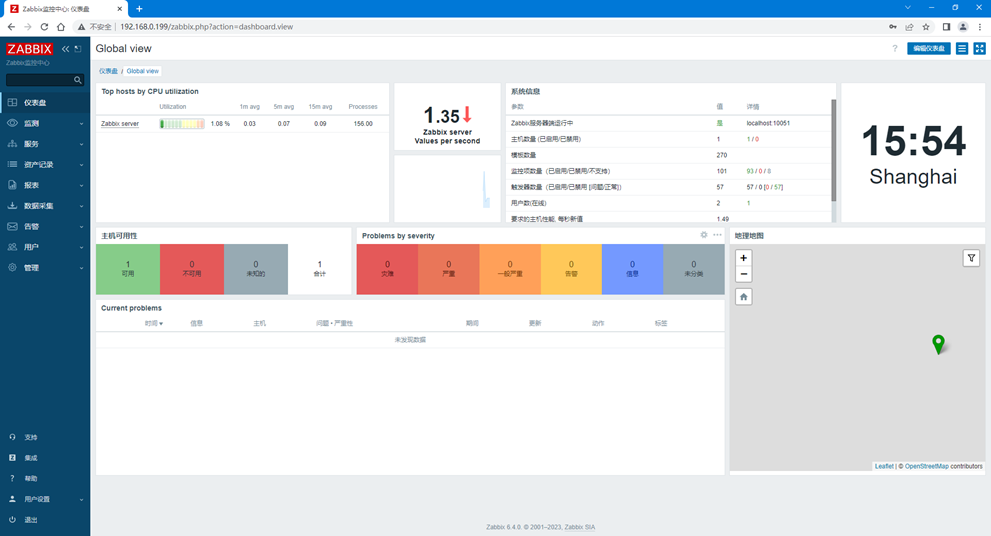Viewport: 991px width, 536px height.
Task: Click the chevron beside 管理
Action: coord(82,268)
